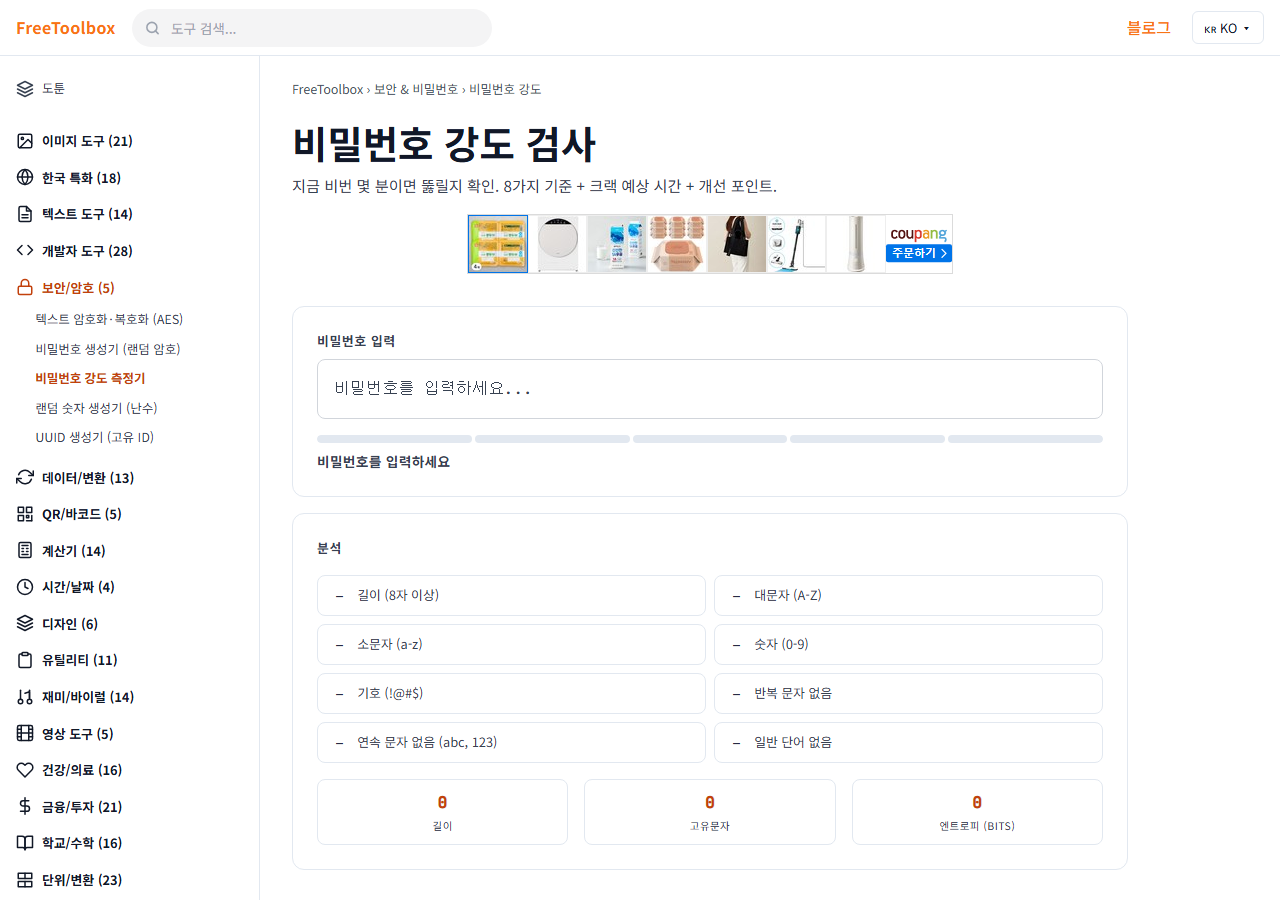Click the 보안/암호 lock icon
This screenshot has height=900, width=1280.
25,288
